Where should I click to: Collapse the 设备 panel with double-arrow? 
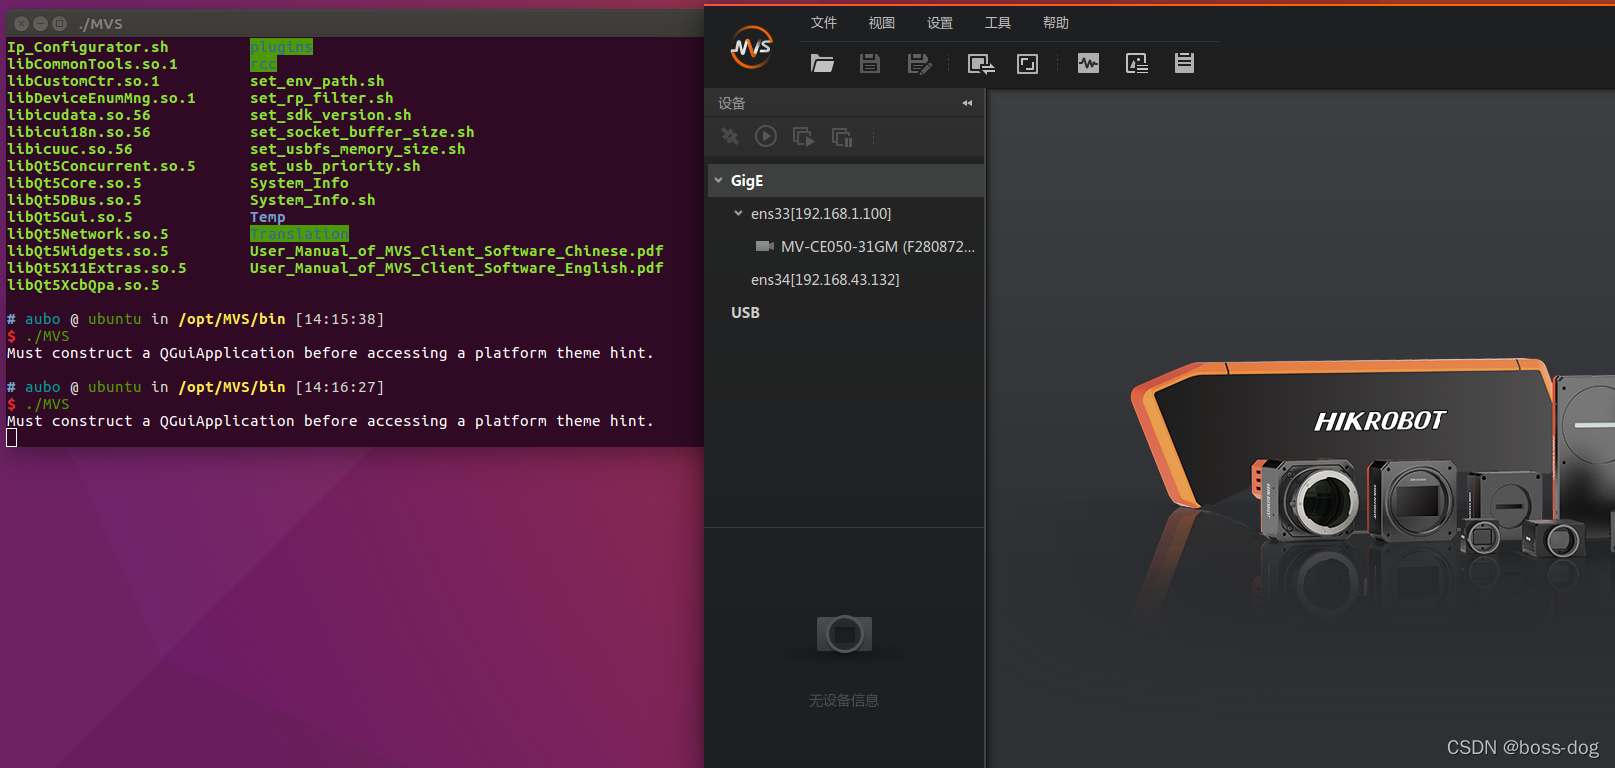point(967,103)
